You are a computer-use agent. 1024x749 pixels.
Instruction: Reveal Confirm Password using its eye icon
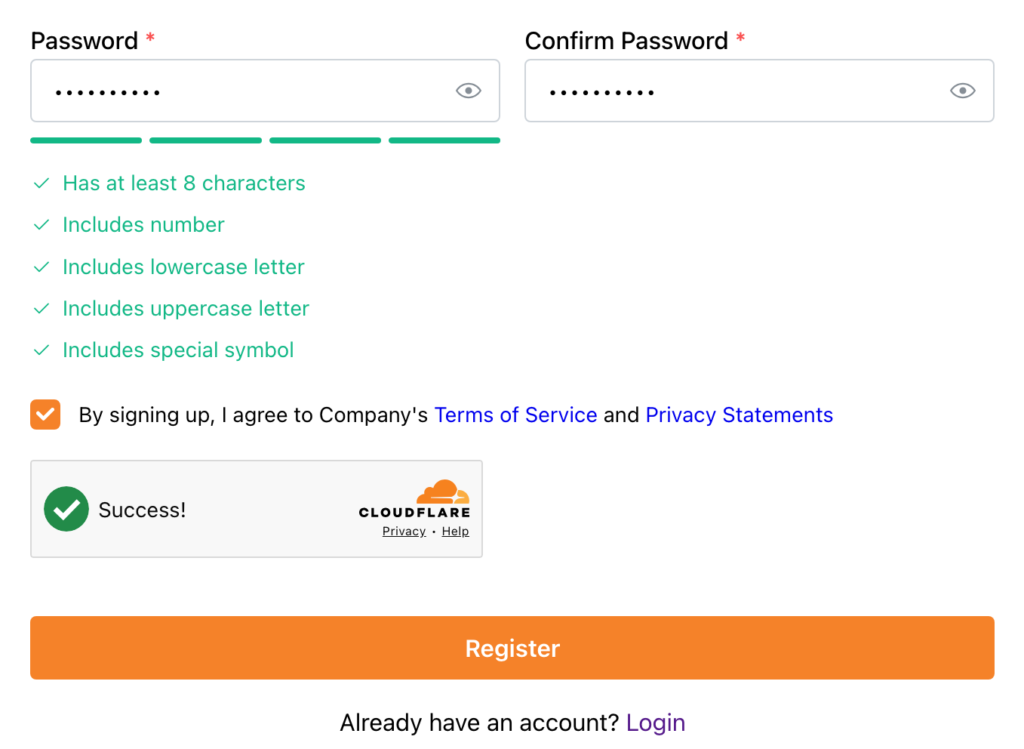coord(963,91)
